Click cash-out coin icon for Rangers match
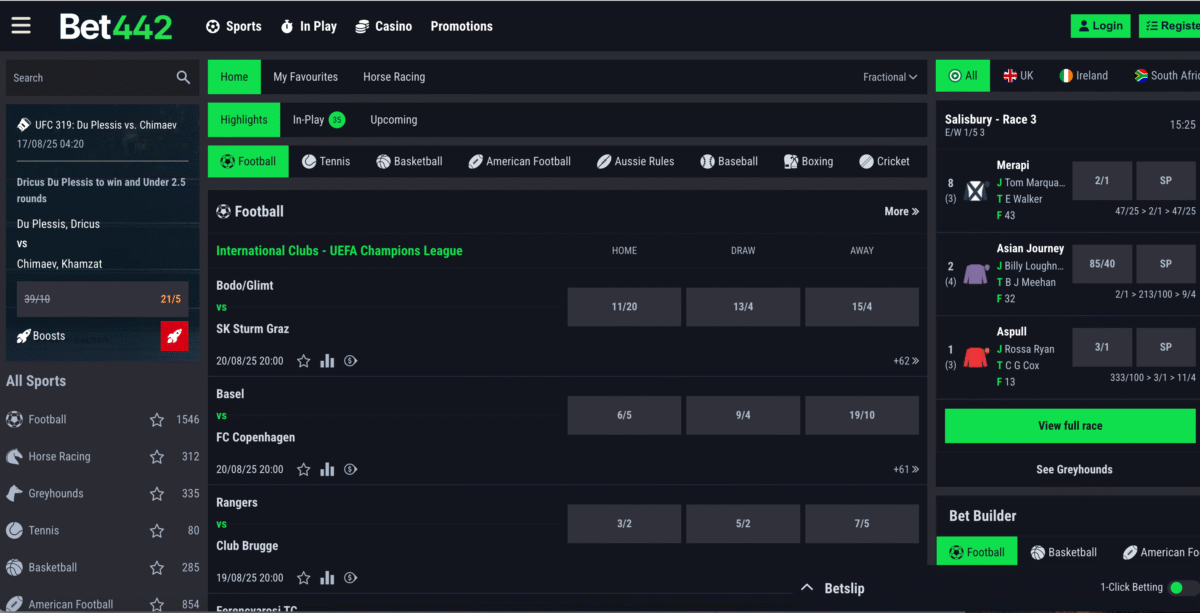1200x613 pixels. click(351, 578)
